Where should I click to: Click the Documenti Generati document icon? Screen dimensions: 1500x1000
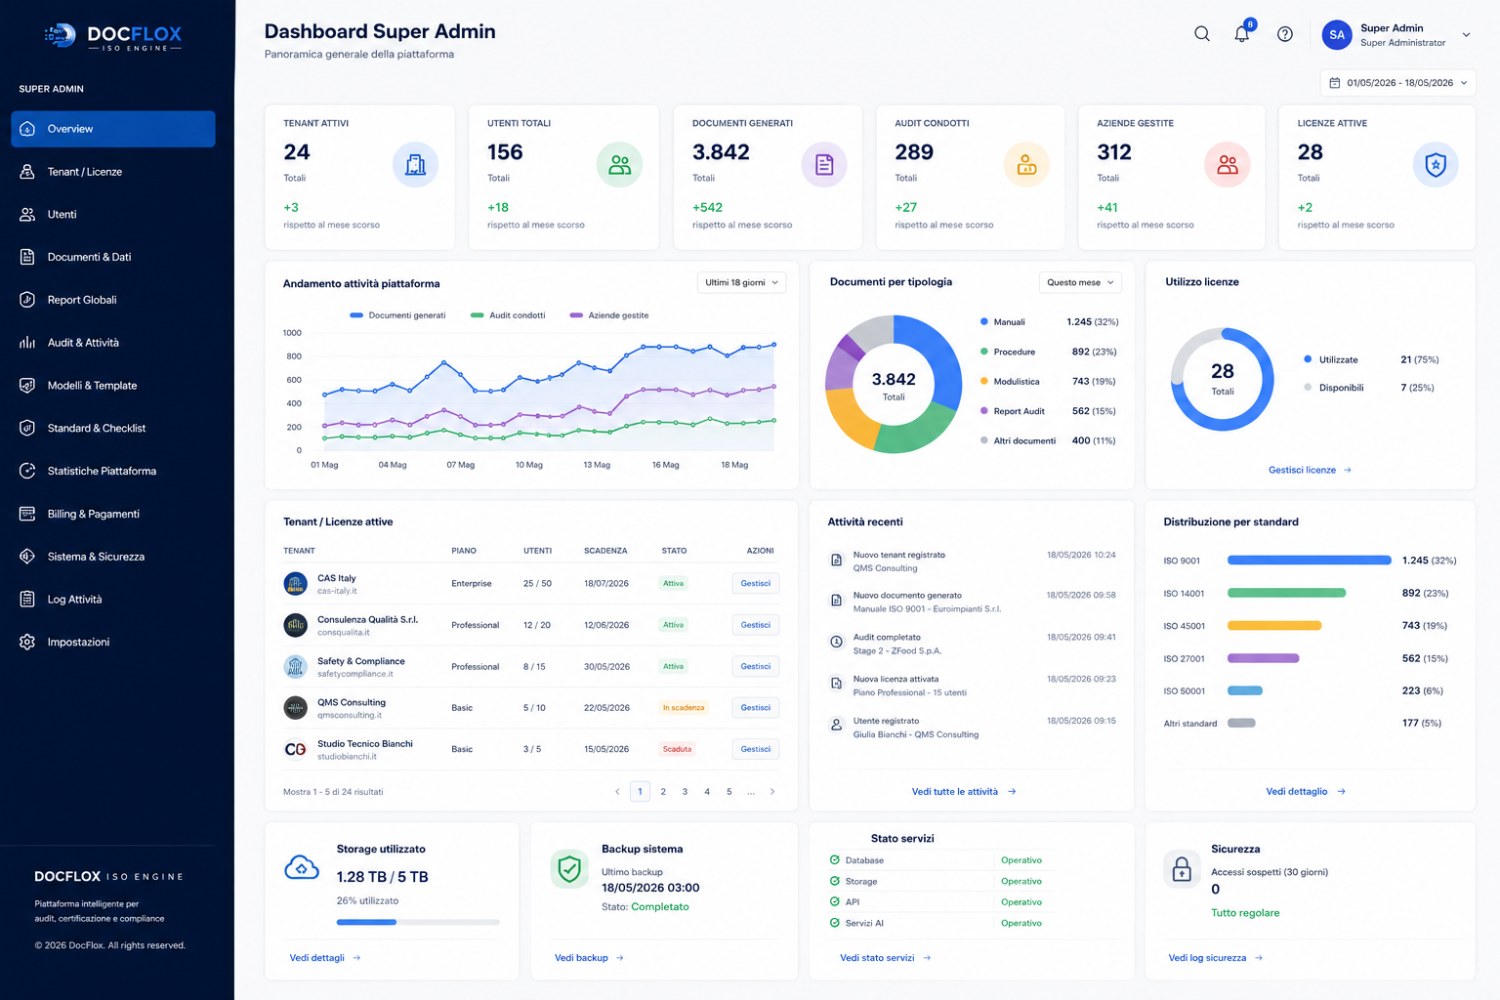824,165
